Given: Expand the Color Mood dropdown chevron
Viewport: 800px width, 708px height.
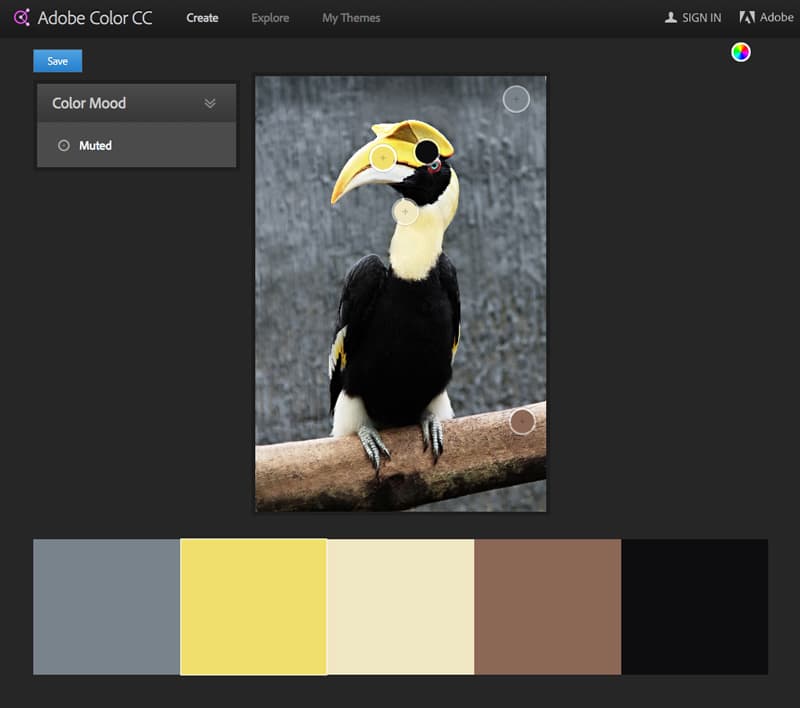Looking at the screenshot, I should [210, 103].
